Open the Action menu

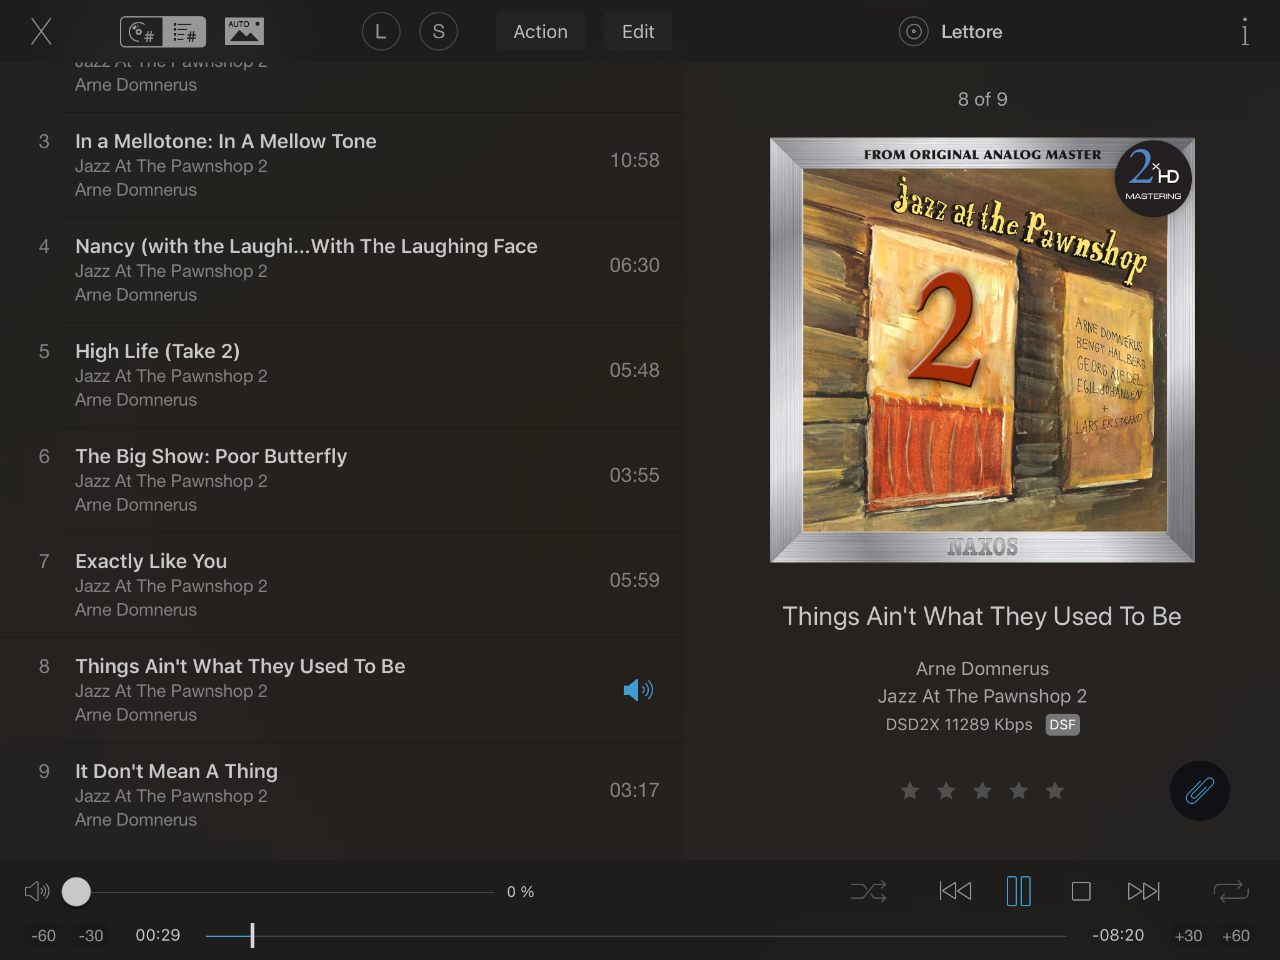541,32
